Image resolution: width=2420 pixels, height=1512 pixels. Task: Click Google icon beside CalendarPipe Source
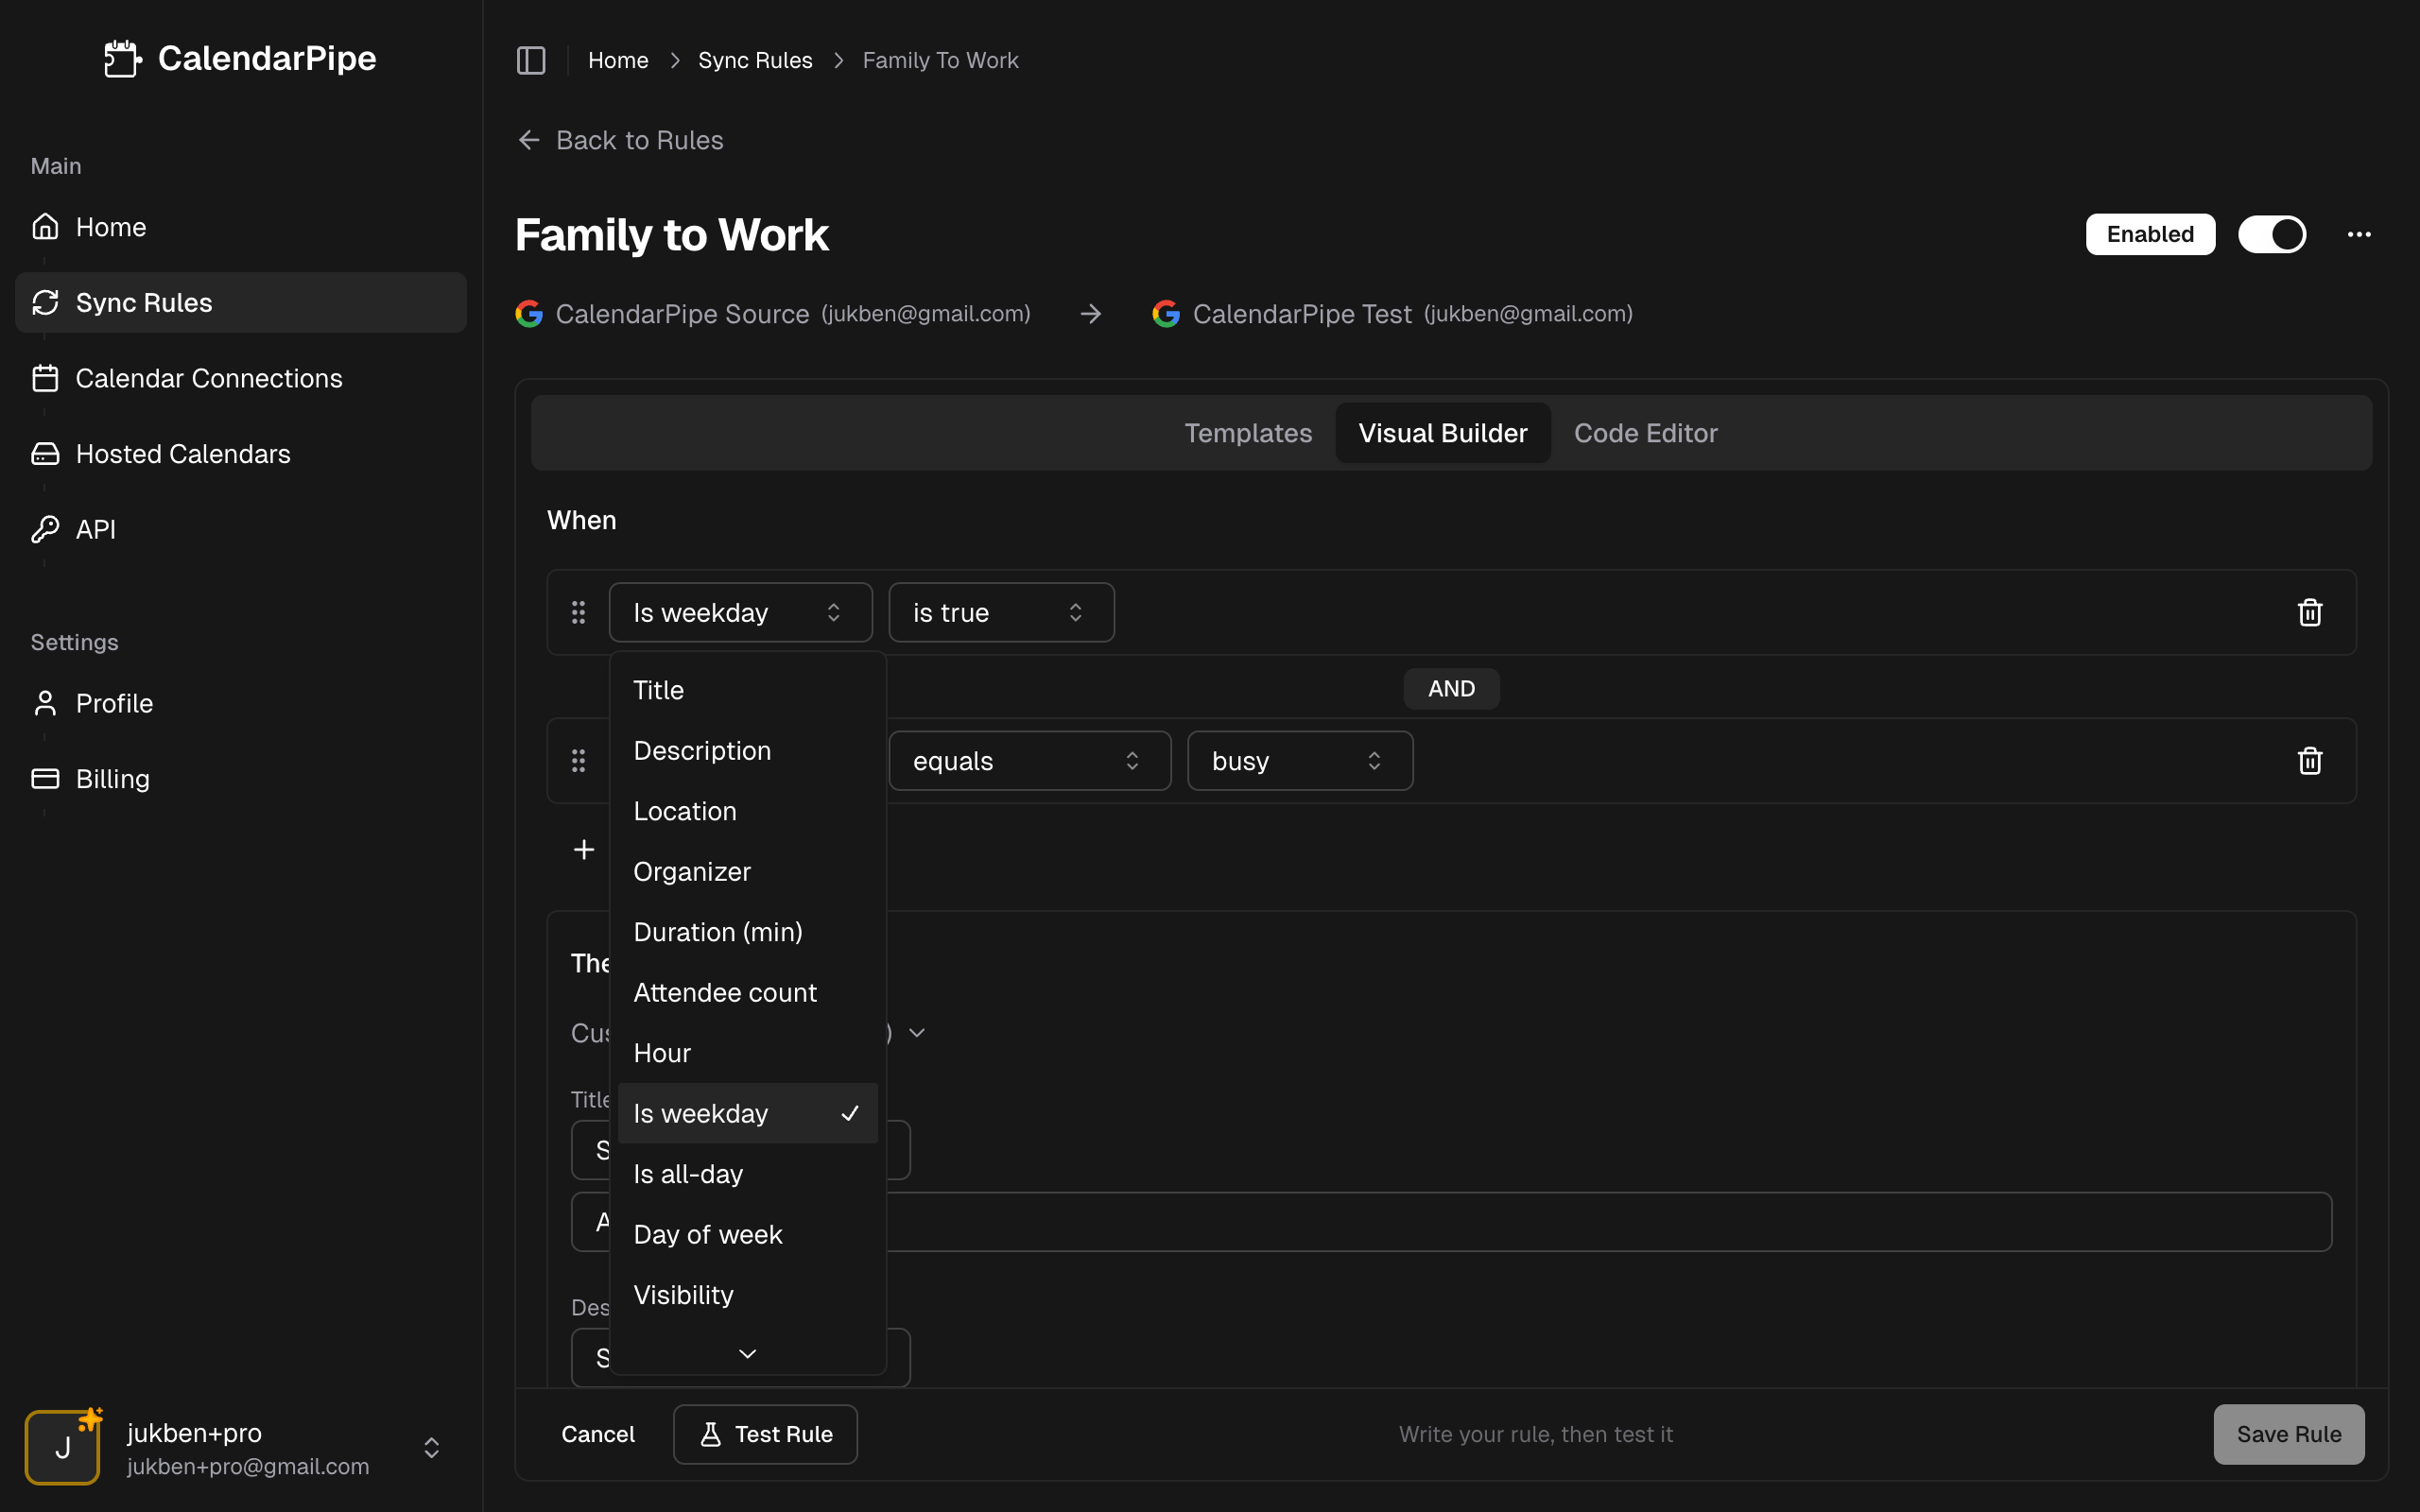pos(529,314)
